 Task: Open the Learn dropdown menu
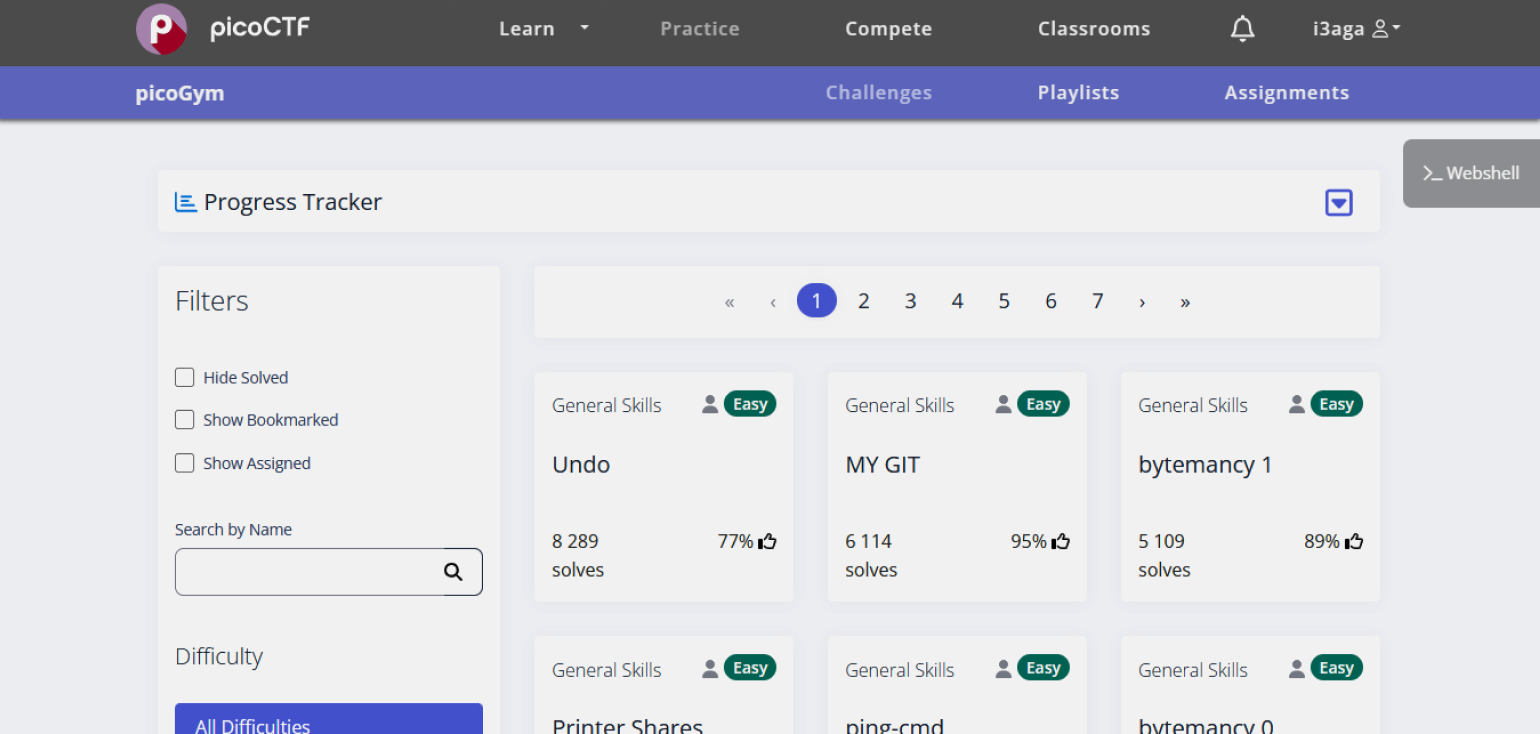(543, 29)
